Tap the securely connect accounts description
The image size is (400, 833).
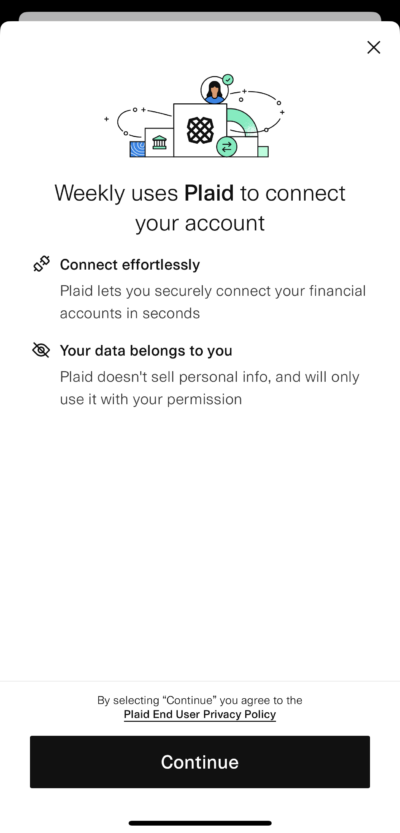click(x=212, y=302)
